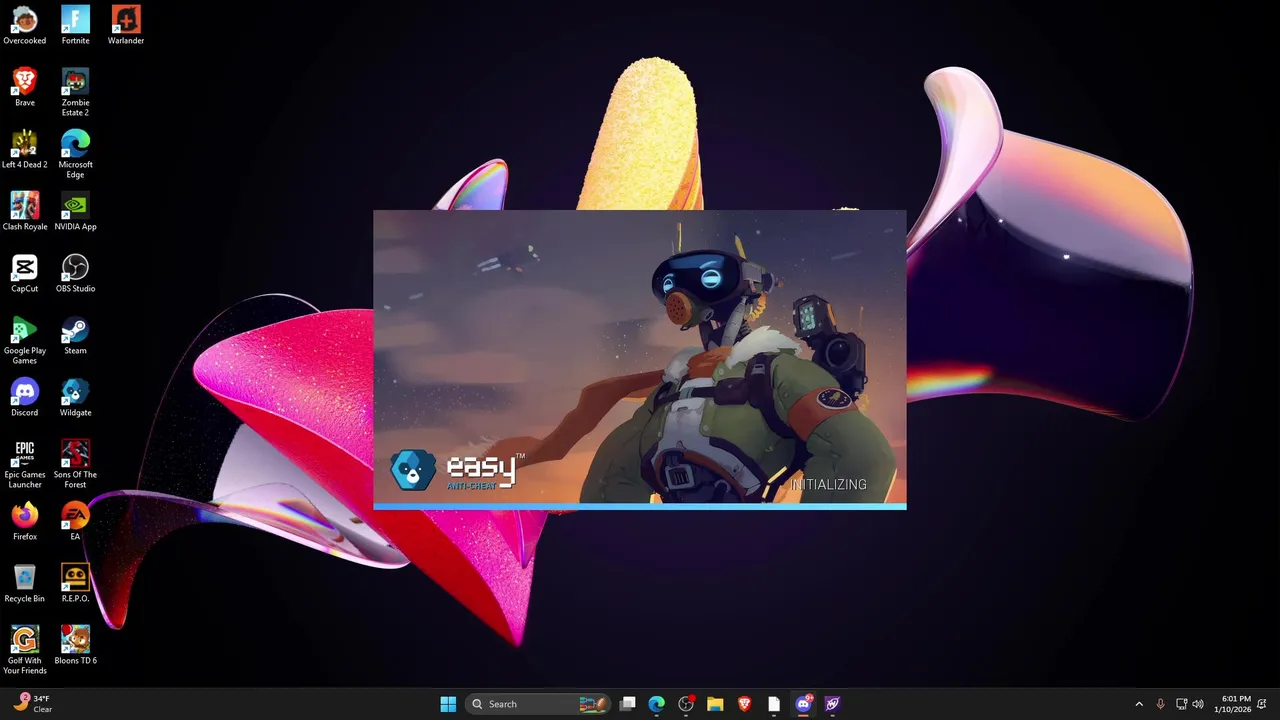
Task: Open the Clash Royale desktop icon
Action: pos(24,211)
